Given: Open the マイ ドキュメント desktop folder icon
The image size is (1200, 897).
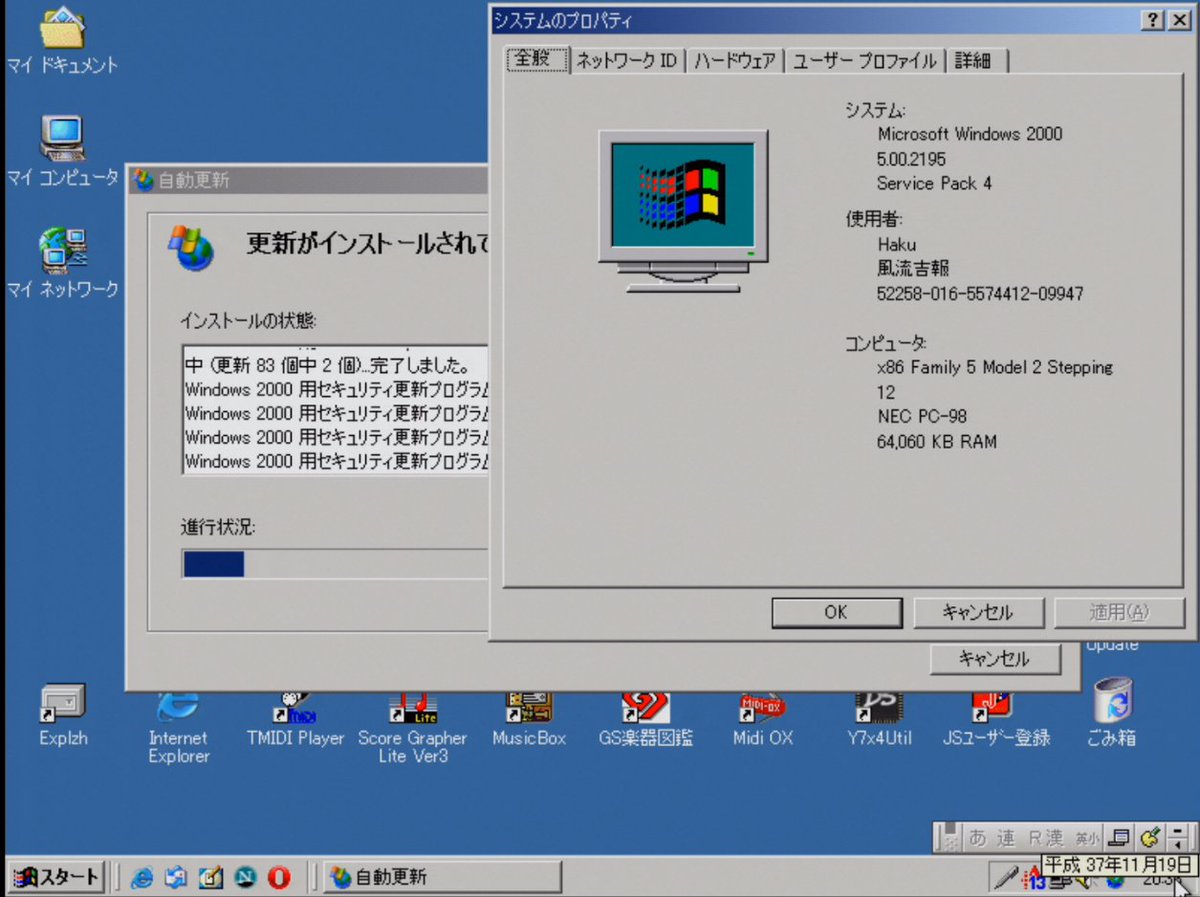Looking at the screenshot, I should pyautogui.click(x=61, y=41).
